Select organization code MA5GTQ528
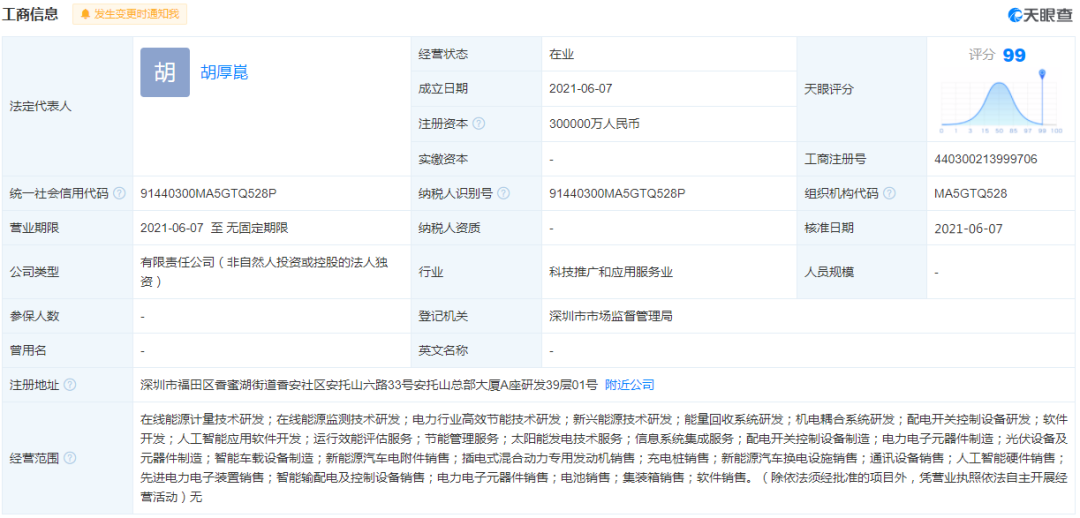1080x518 pixels. tap(970, 194)
